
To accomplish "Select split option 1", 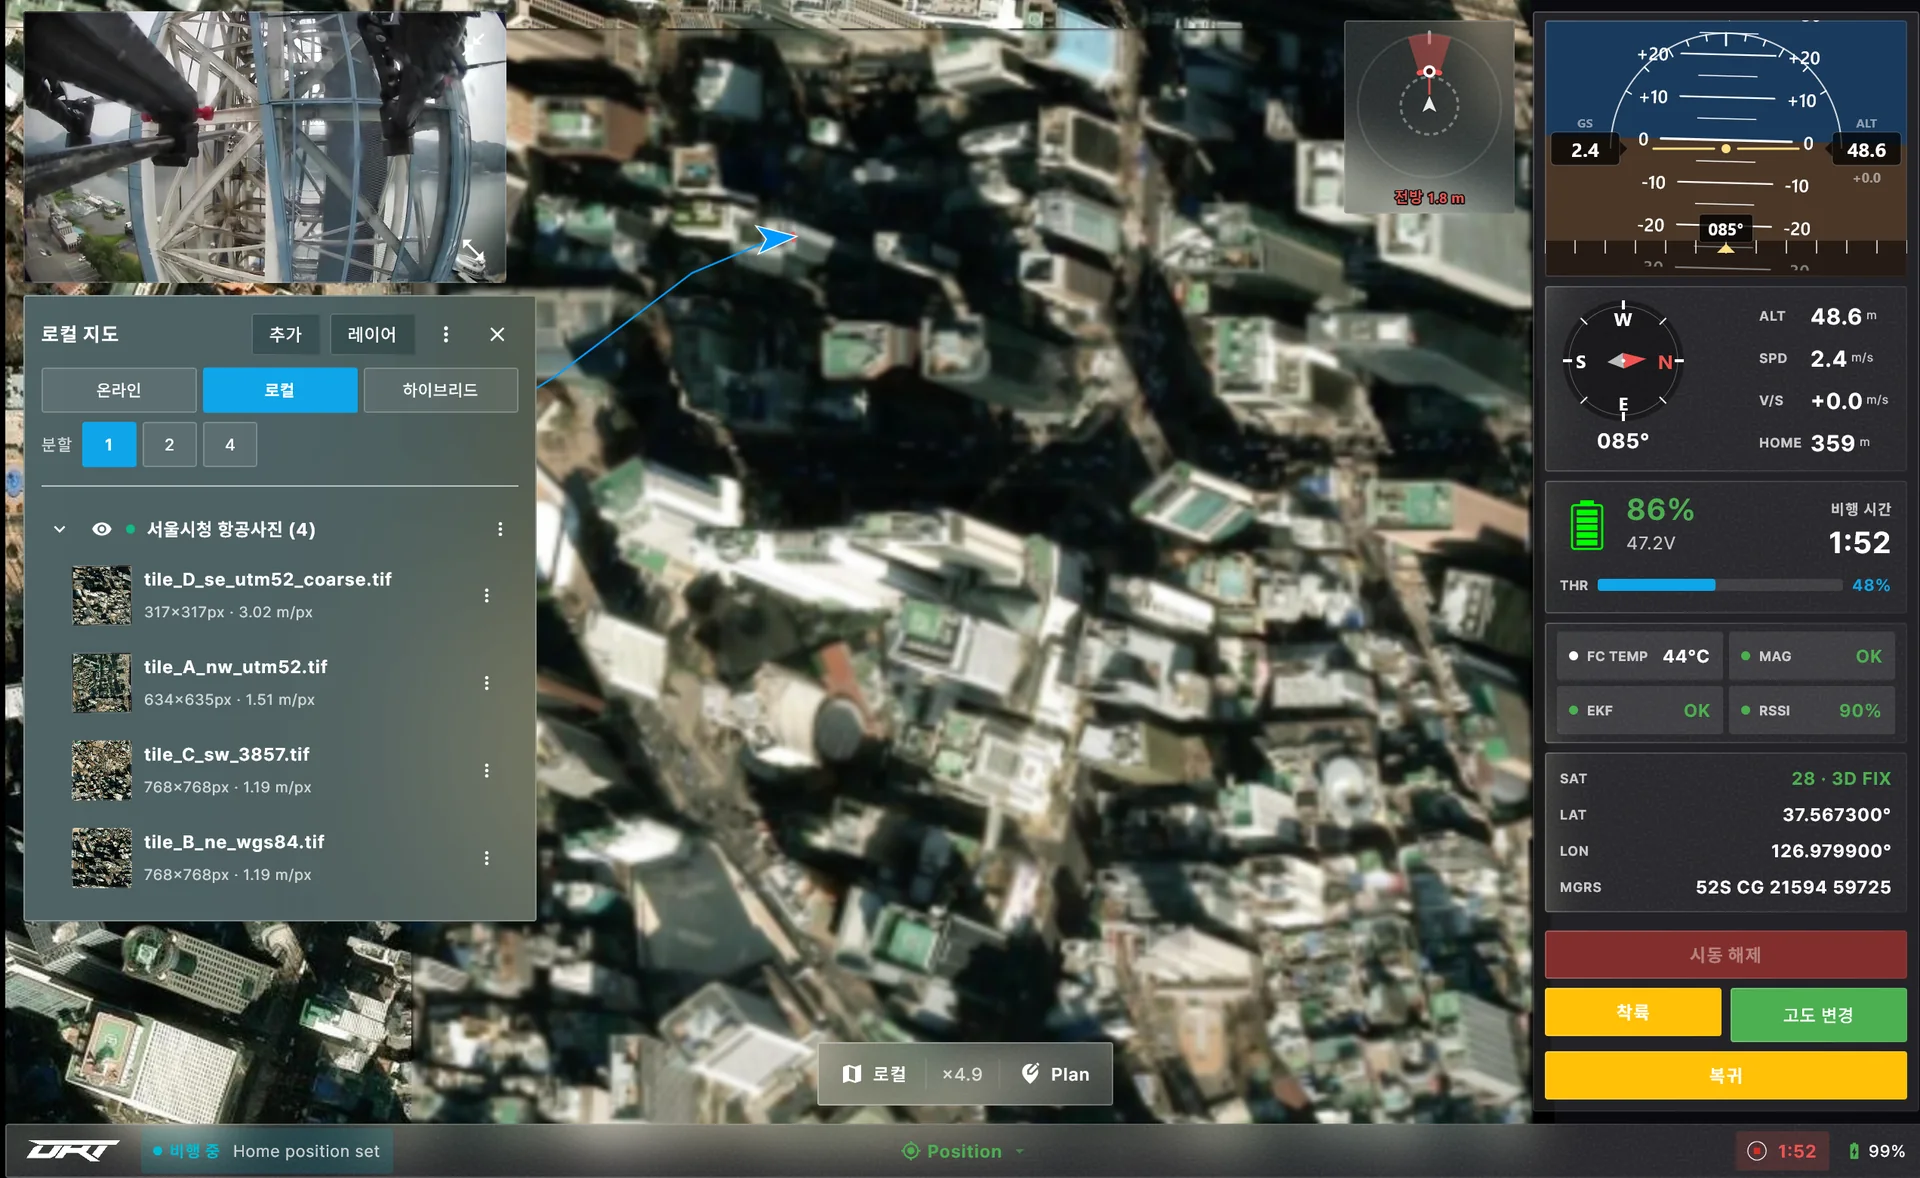I will pyautogui.click(x=109, y=444).
